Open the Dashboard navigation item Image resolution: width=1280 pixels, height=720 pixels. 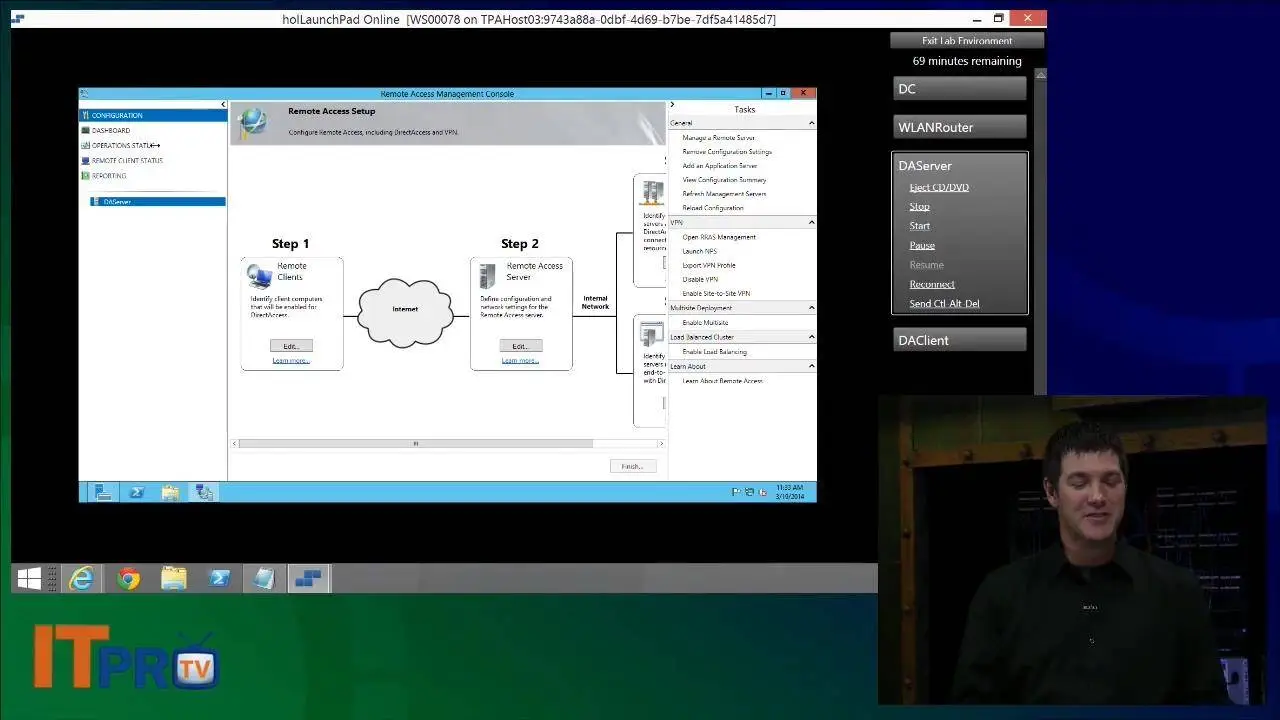point(111,130)
